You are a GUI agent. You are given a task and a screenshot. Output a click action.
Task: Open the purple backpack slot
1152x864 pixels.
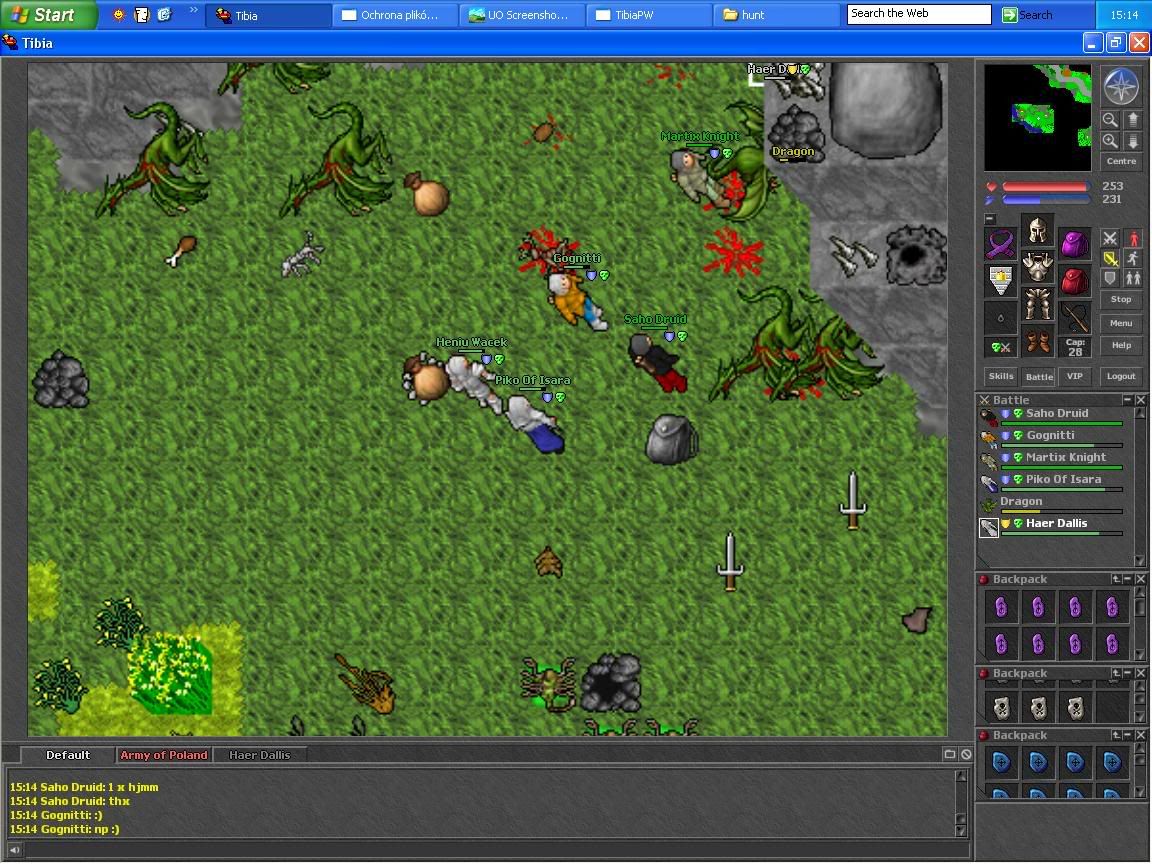pyautogui.click(x=1074, y=244)
